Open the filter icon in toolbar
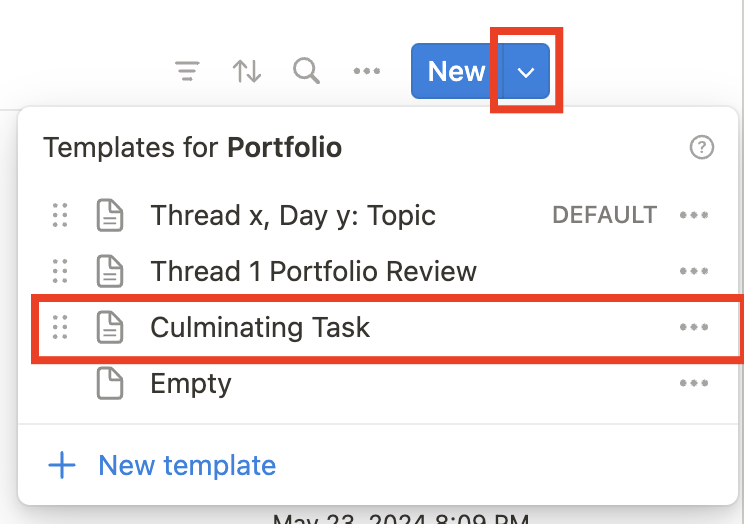 [x=187, y=71]
